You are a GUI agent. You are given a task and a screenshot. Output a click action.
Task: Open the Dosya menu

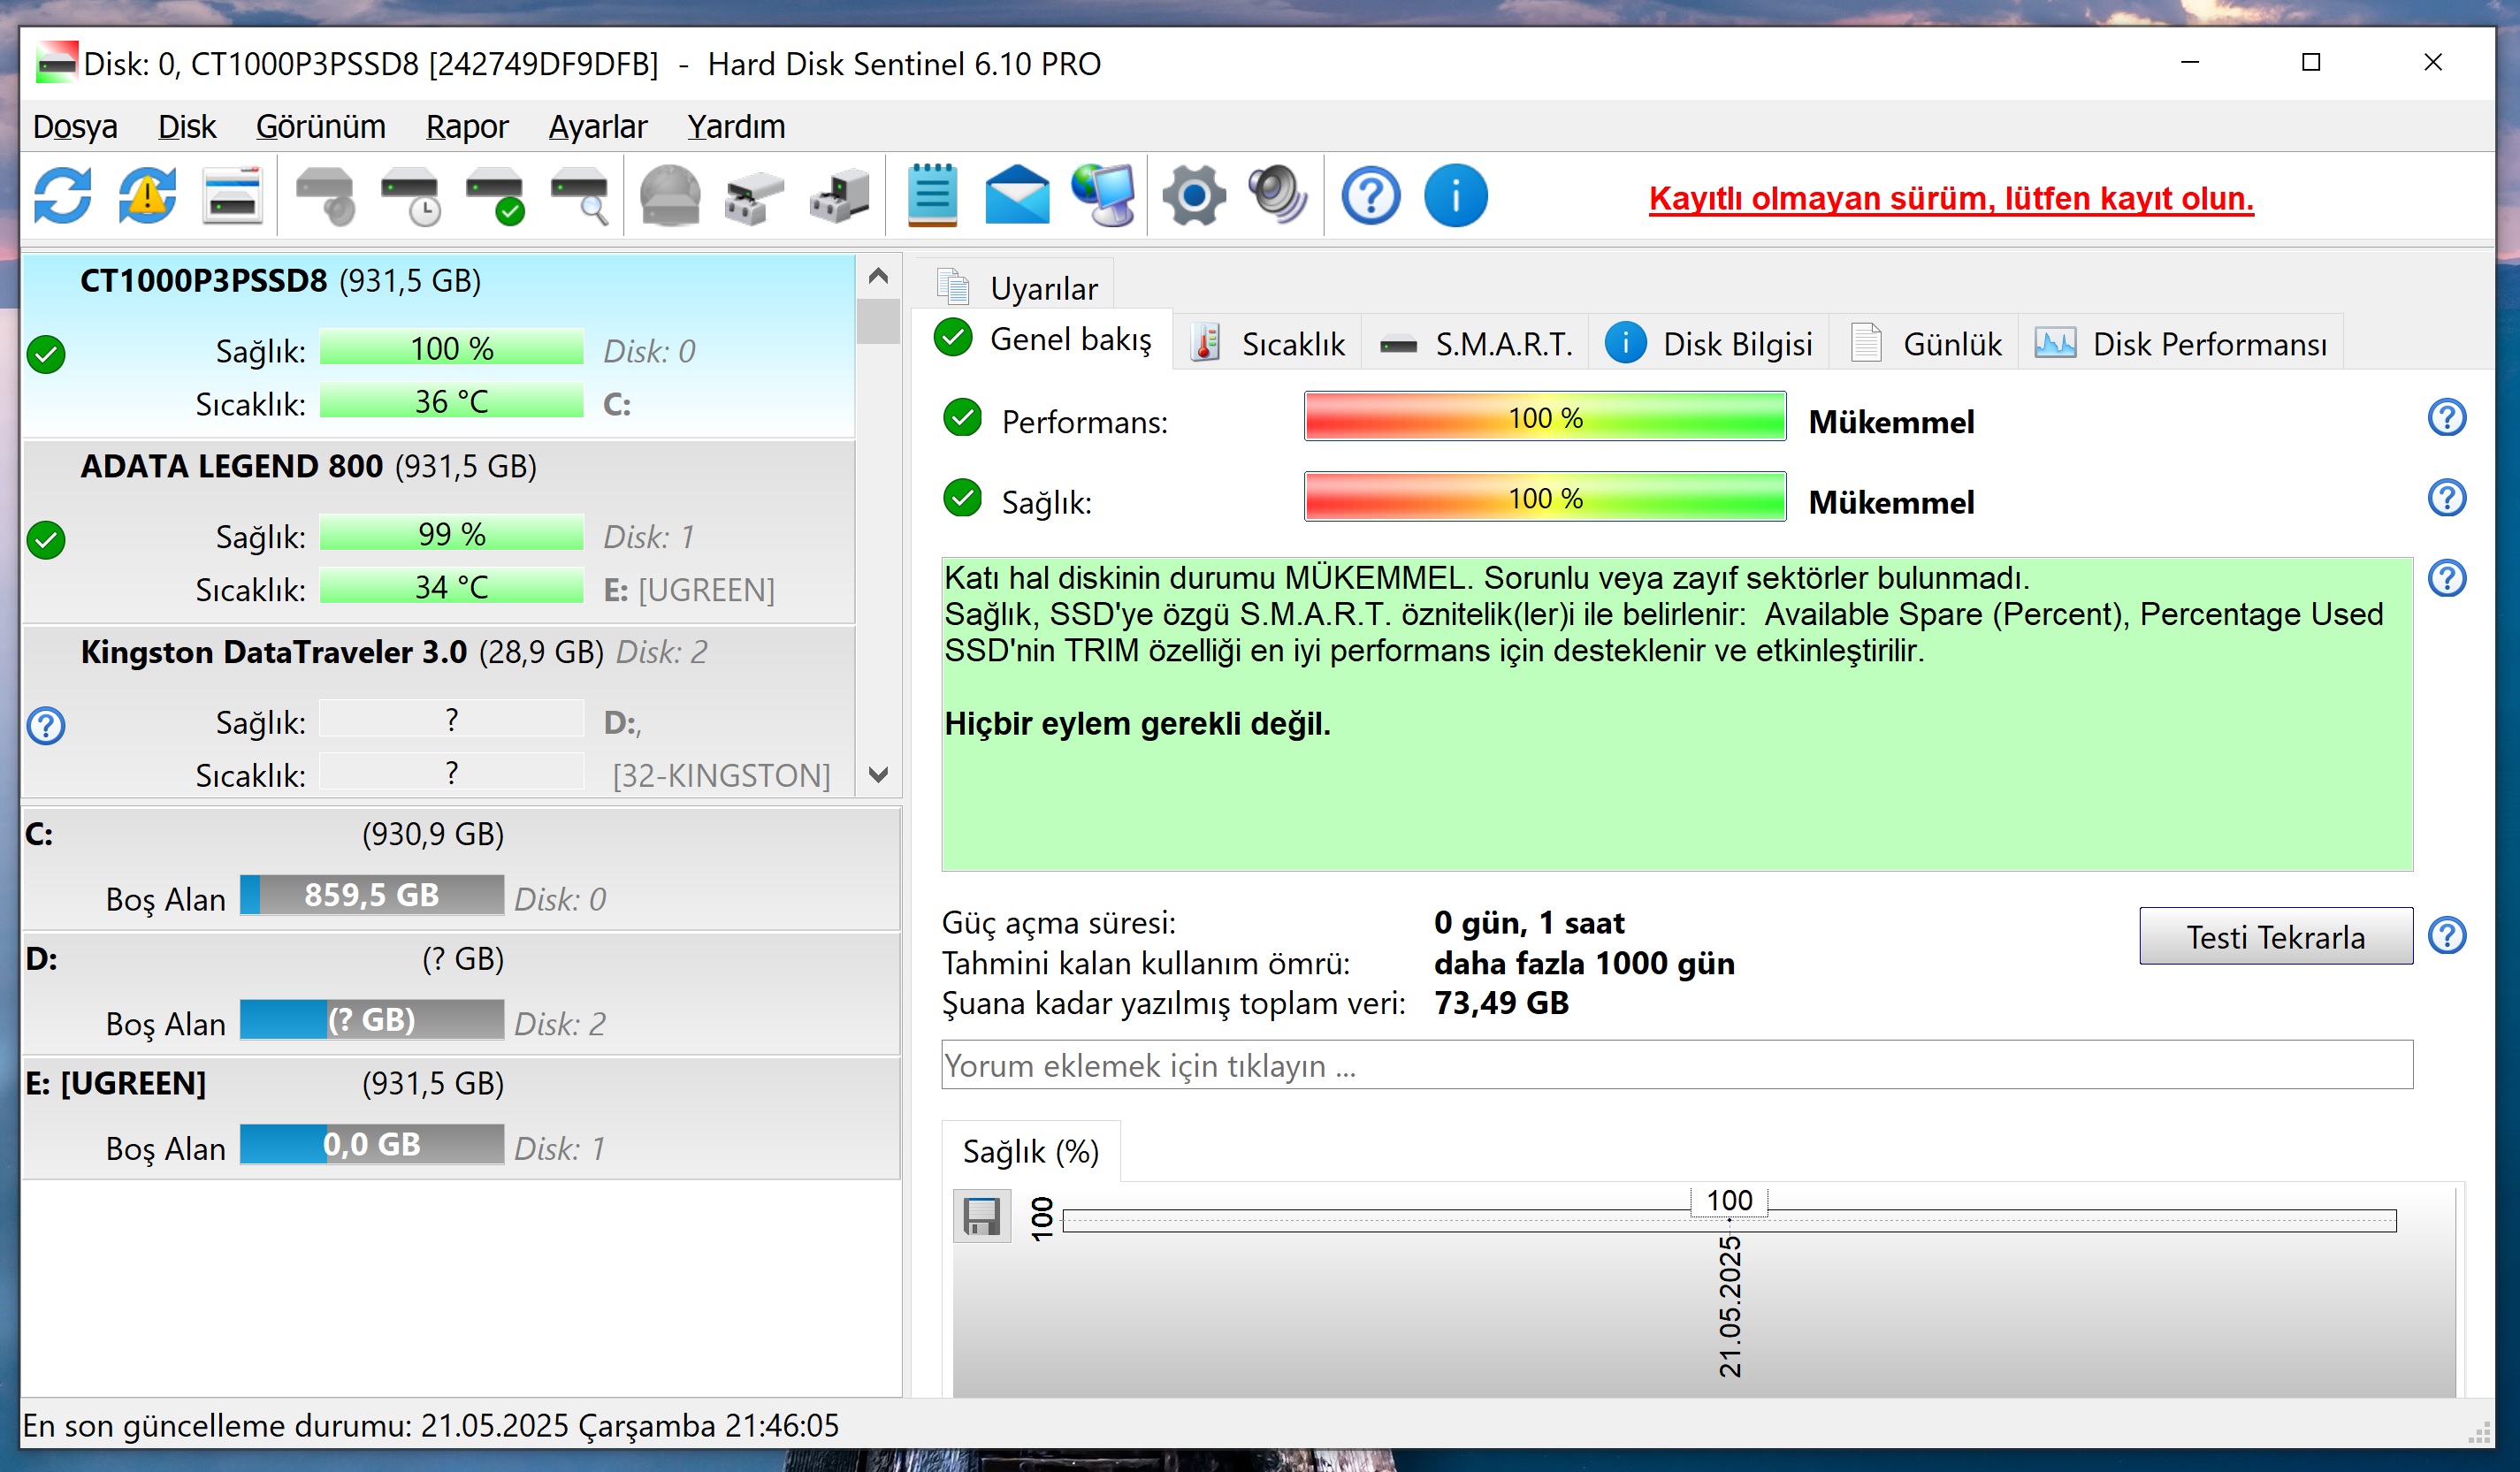pyautogui.click(x=75, y=127)
